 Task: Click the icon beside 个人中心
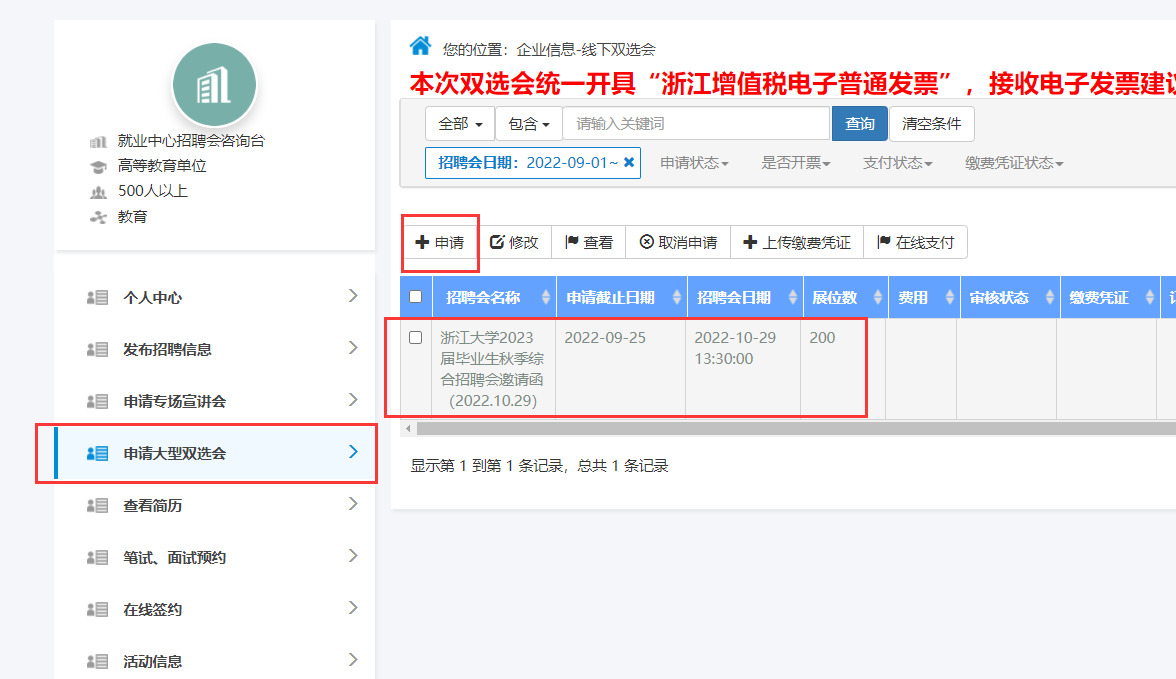[97, 297]
